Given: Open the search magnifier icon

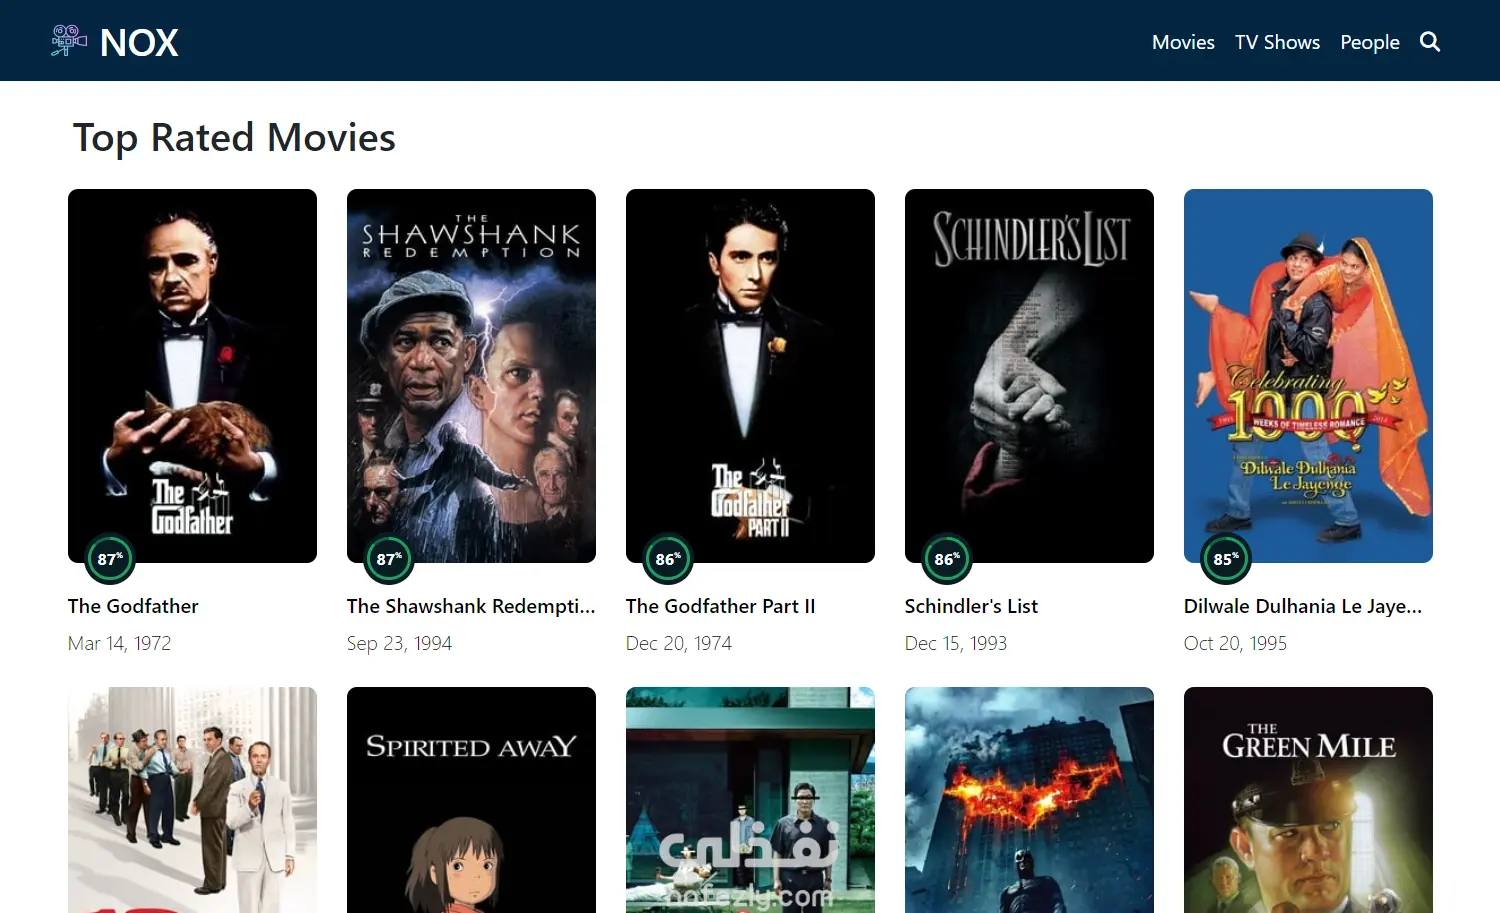Looking at the screenshot, I should pyautogui.click(x=1430, y=42).
